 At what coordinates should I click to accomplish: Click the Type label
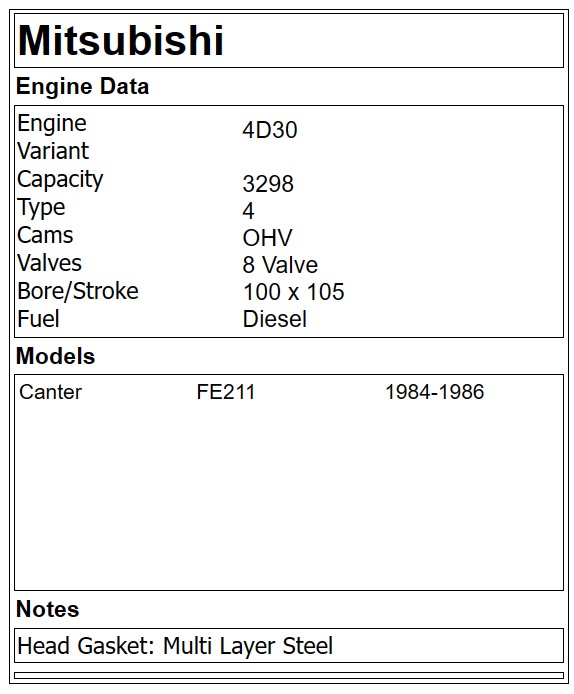click(x=41, y=208)
